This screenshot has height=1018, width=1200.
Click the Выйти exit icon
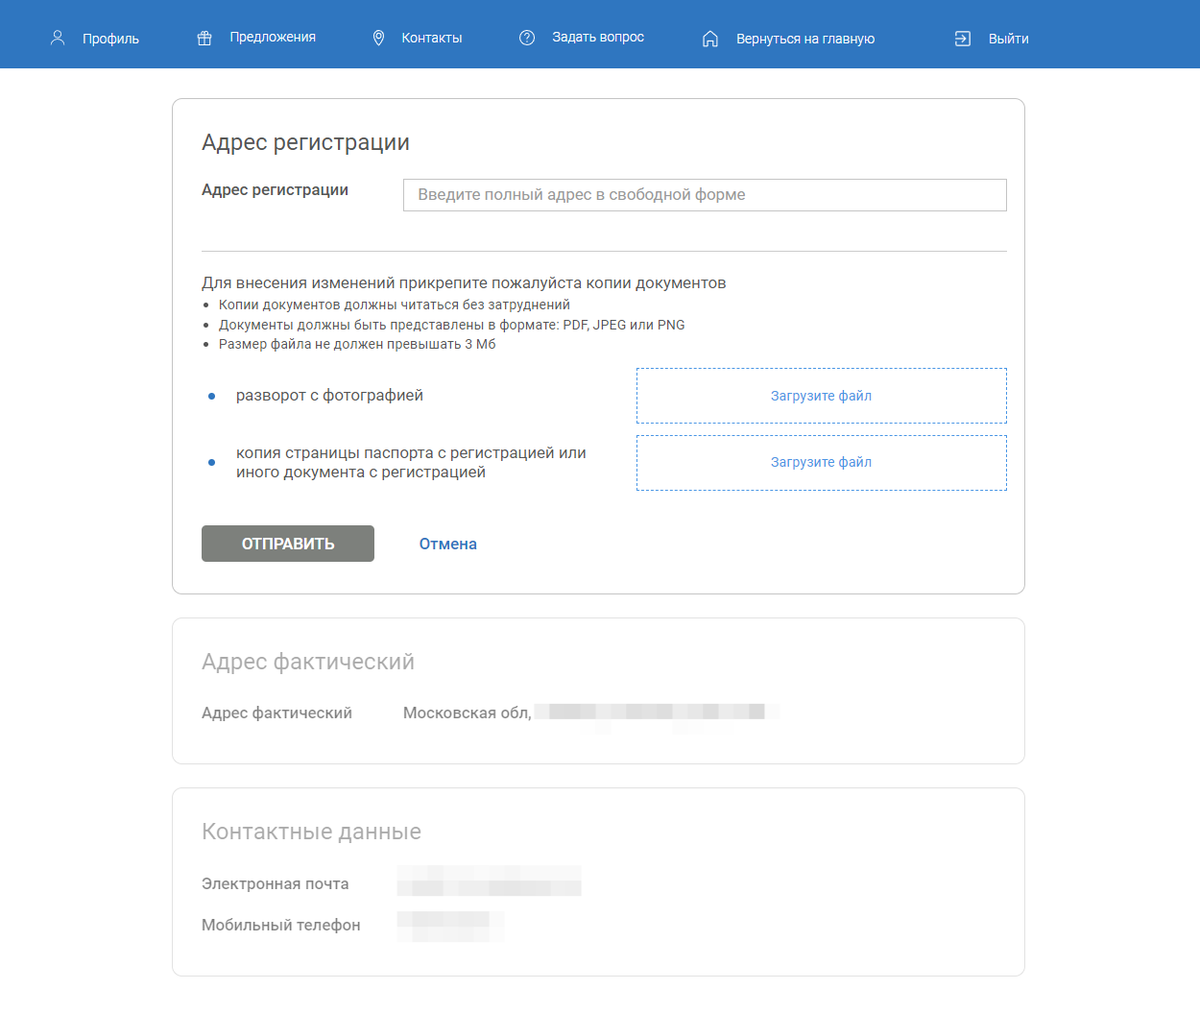tap(962, 39)
